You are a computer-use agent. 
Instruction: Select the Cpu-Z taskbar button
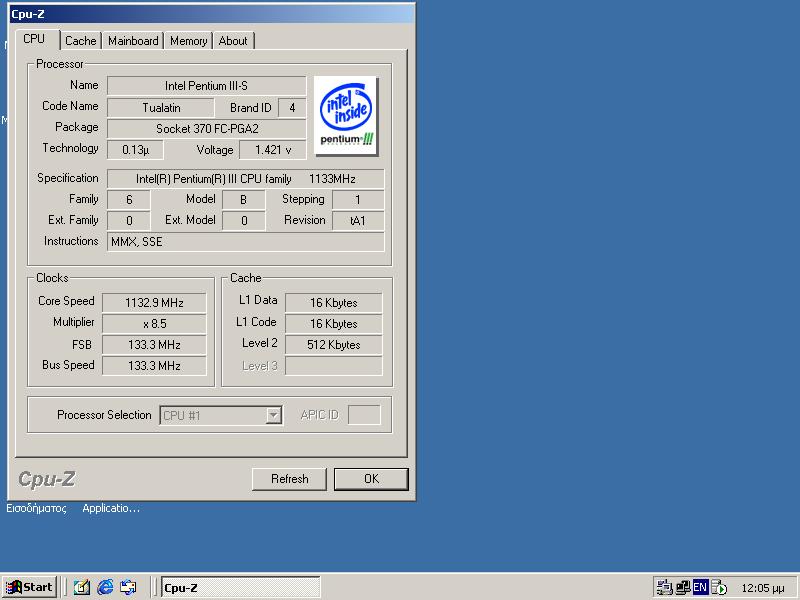click(x=240, y=587)
